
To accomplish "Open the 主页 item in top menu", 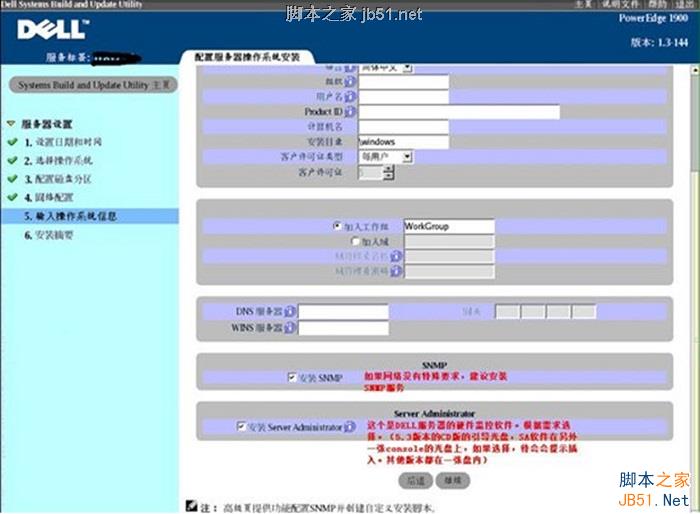I will pos(583,4).
